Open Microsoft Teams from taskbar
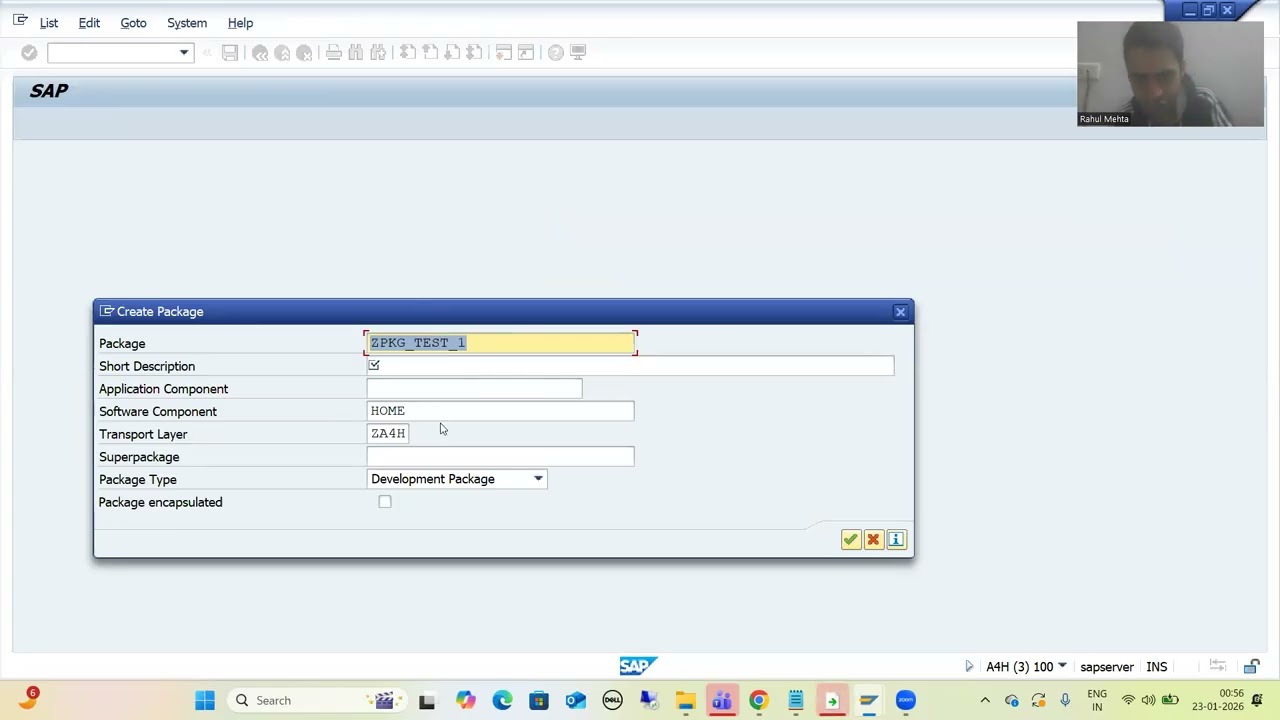Image resolution: width=1280 pixels, height=720 pixels. (721, 700)
